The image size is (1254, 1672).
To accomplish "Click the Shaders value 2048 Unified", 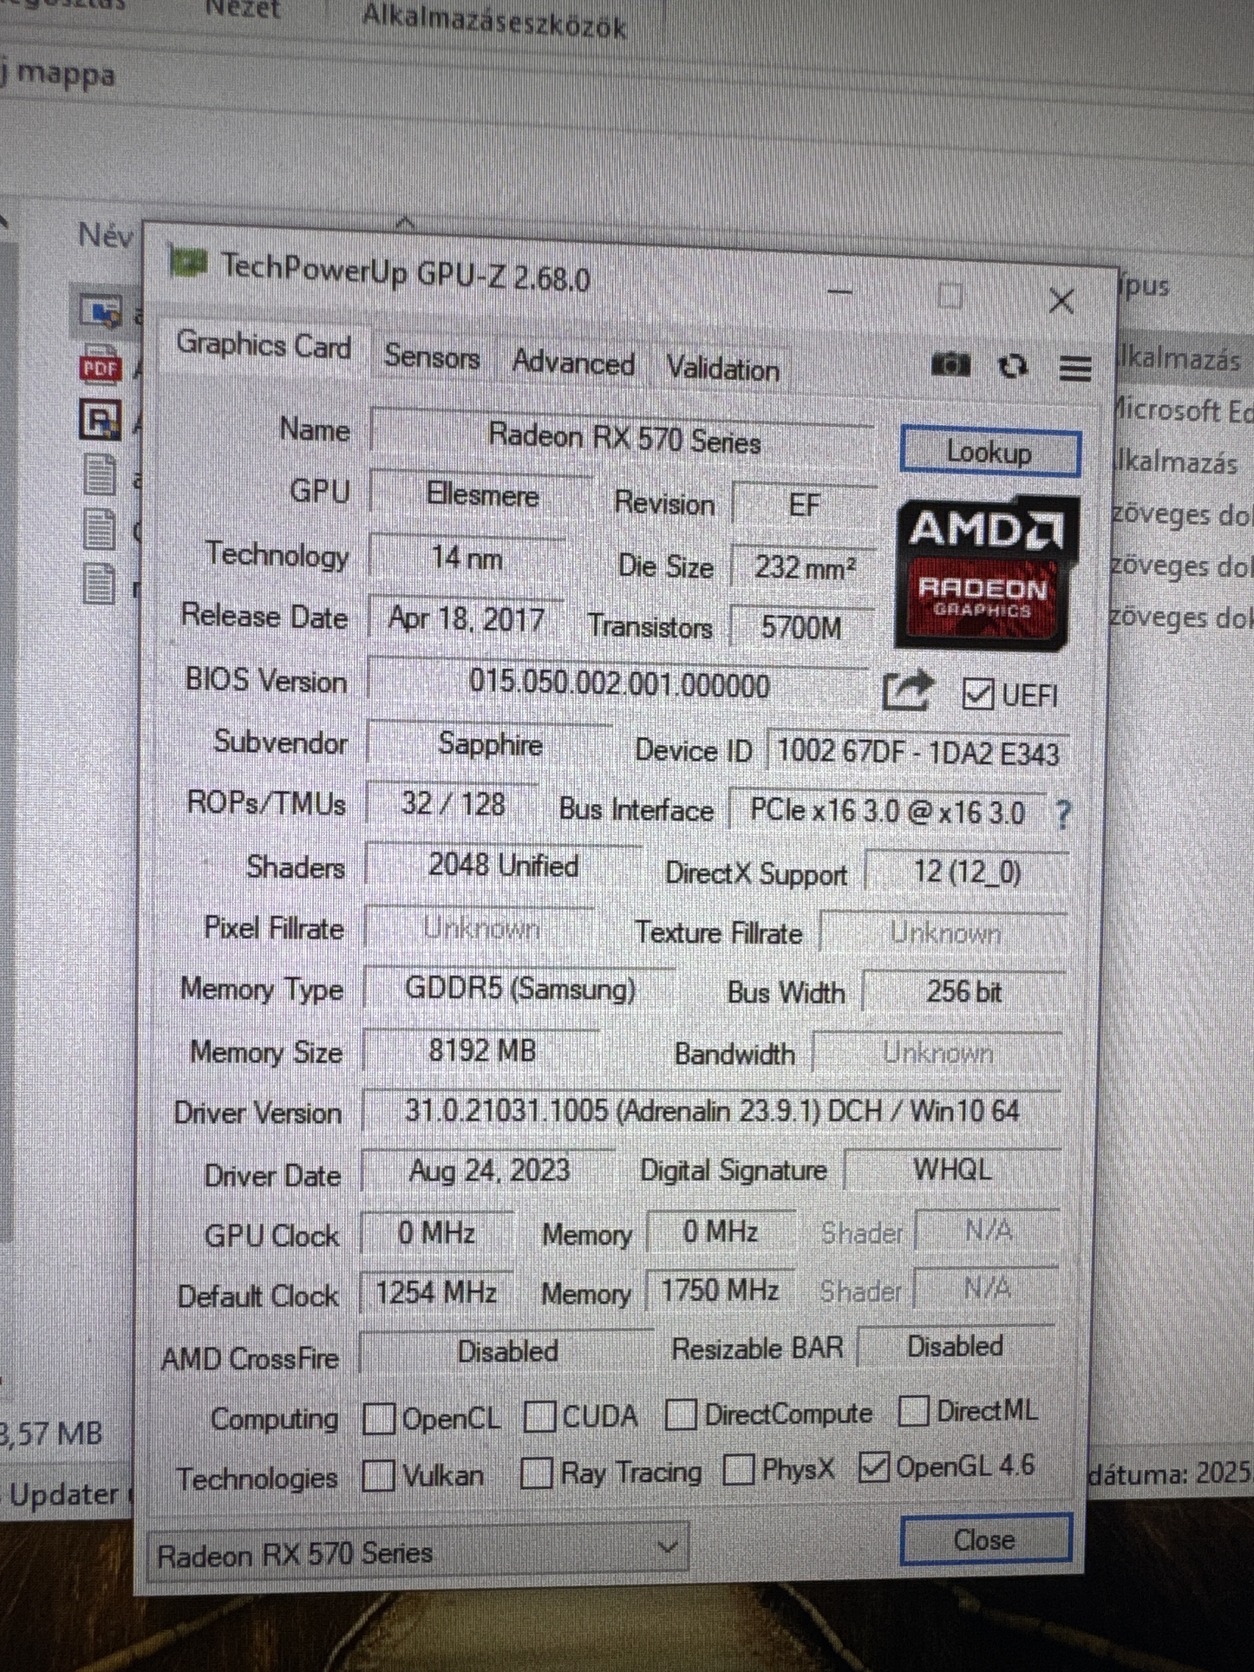I will (503, 866).
